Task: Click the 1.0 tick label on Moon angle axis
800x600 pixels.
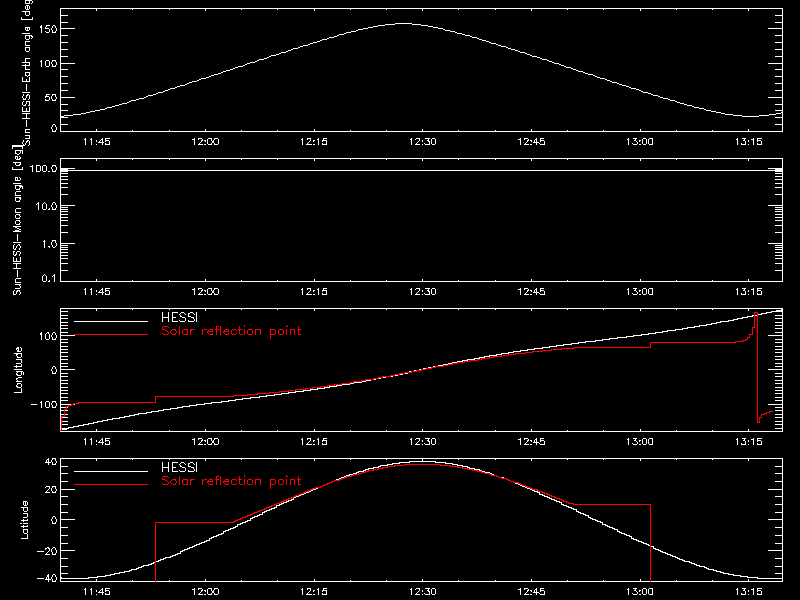Action: pyautogui.click(x=49, y=244)
